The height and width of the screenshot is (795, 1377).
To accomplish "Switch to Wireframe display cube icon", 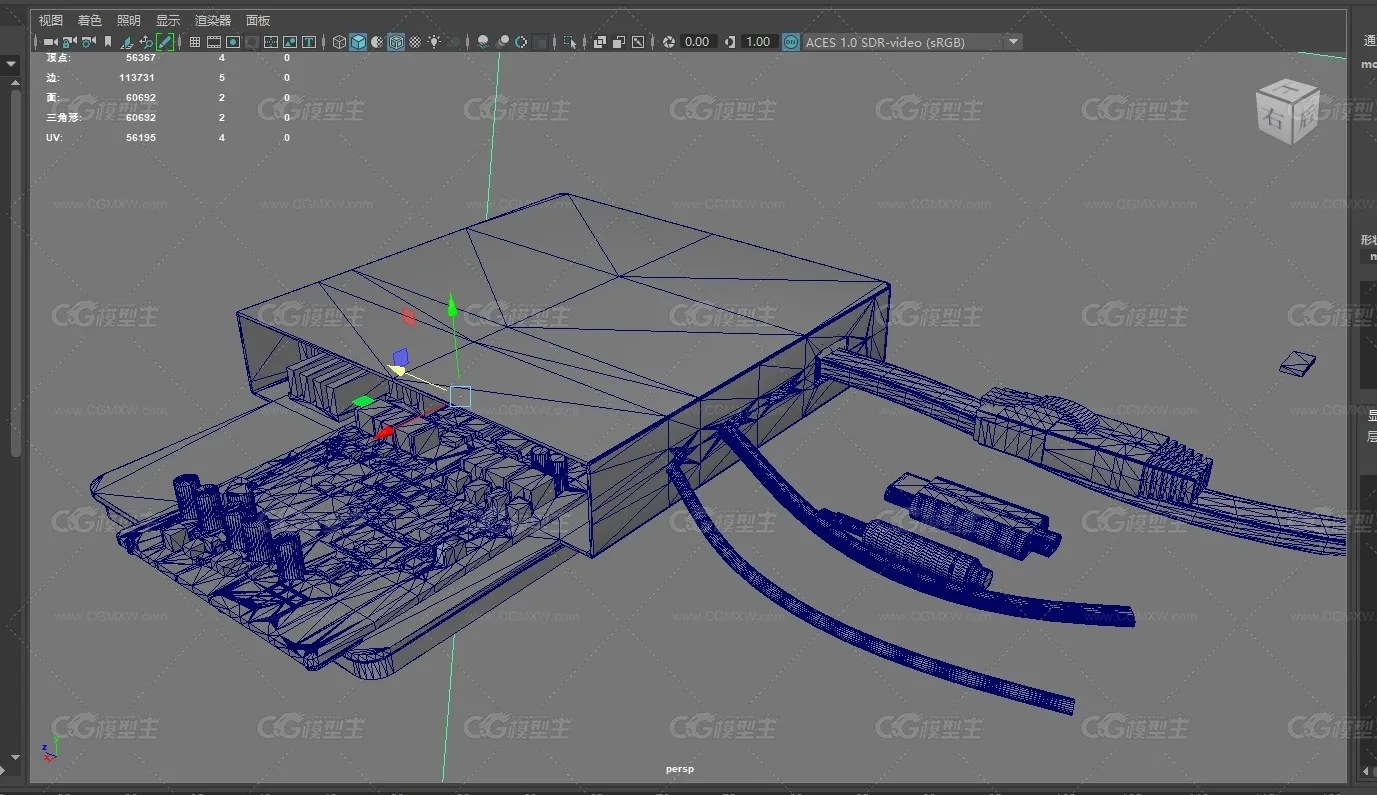I will click(339, 42).
